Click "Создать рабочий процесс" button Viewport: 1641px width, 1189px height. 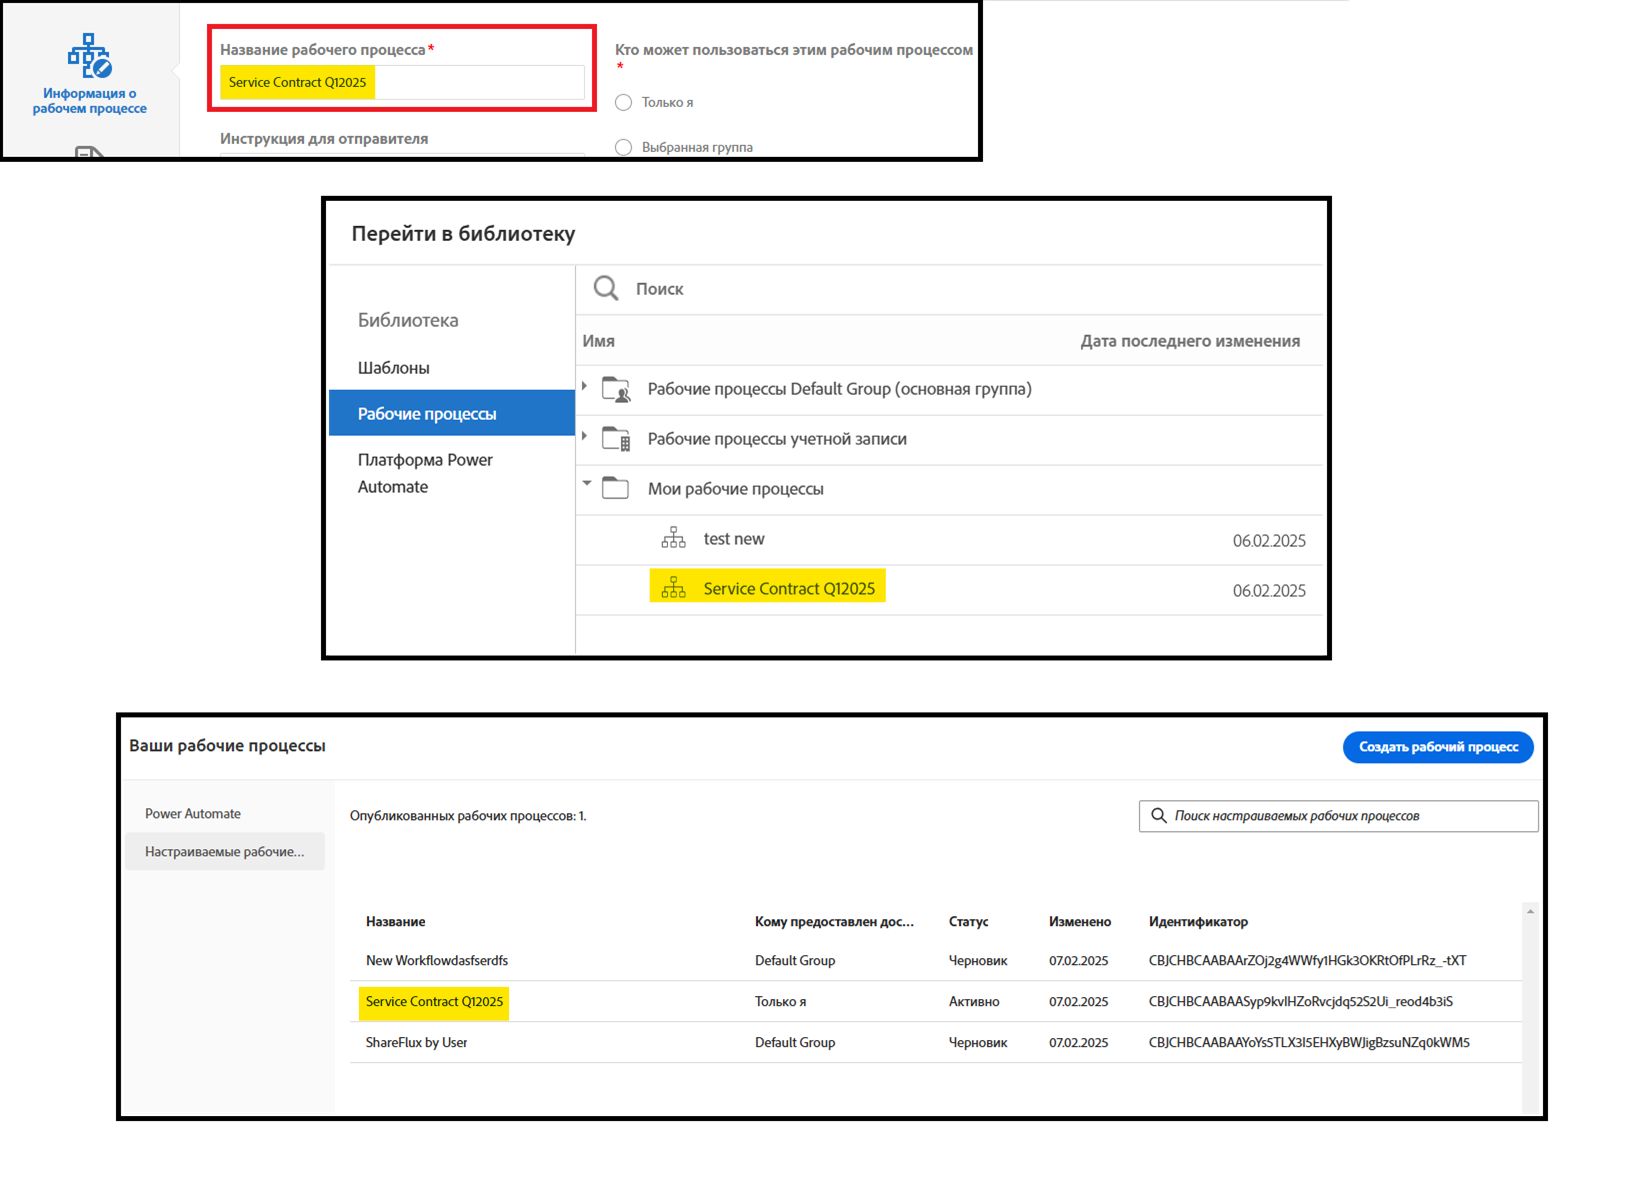(x=1438, y=747)
